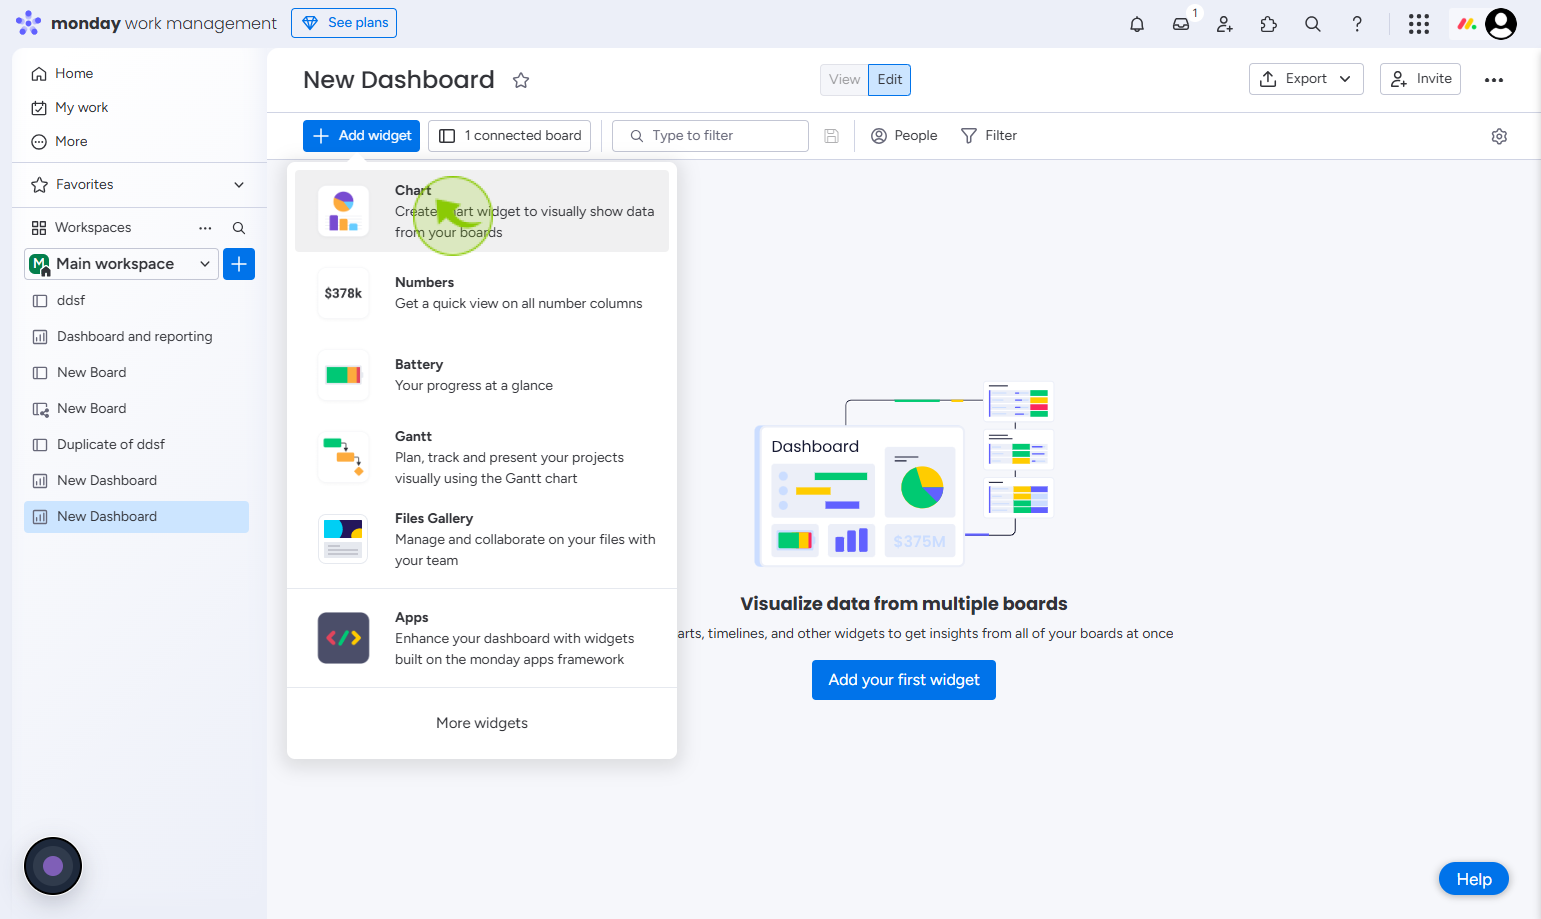Image resolution: width=1541 pixels, height=919 pixels.
Task: Open the inbox tray icon
Action: pos(1181,24)
